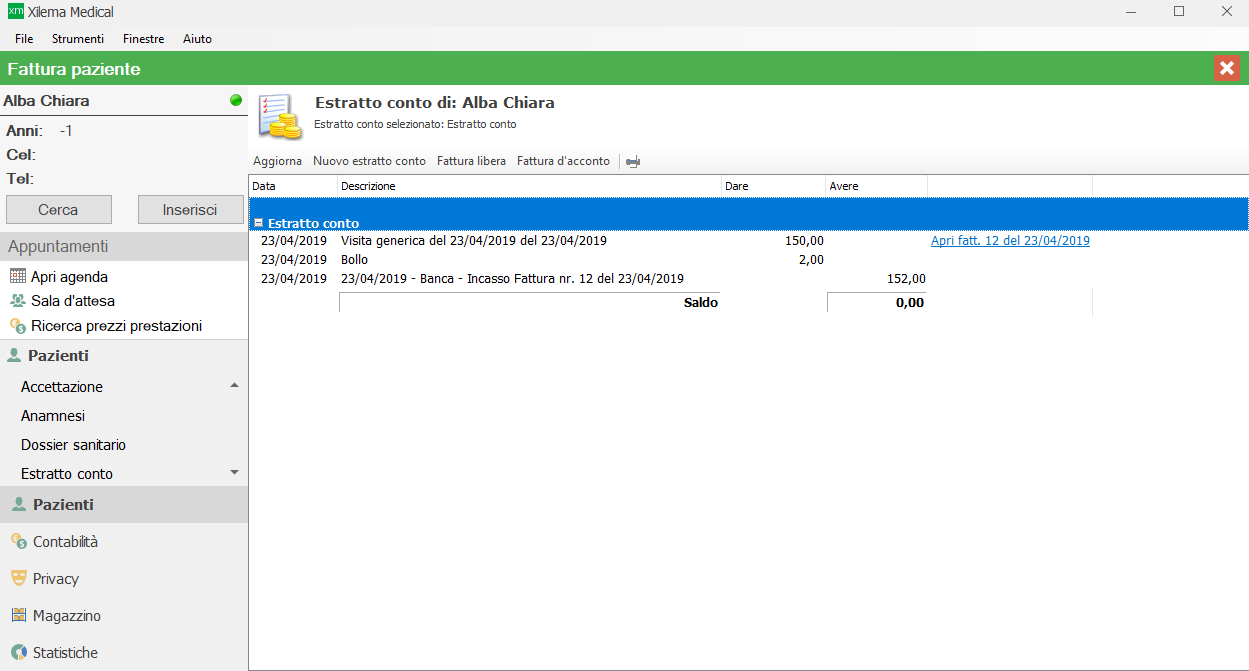Maximize the Xilema Medical window
The height and width of the screenshot is (671, 1249).
point(1179,12)
